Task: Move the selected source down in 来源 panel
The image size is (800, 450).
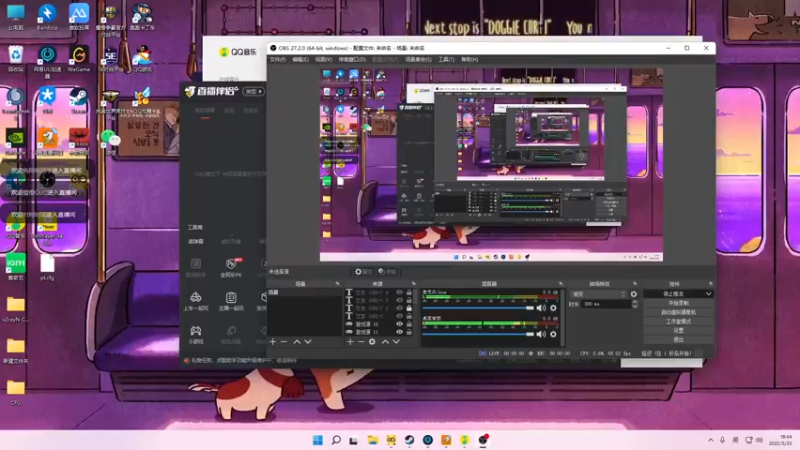Action: click(396, 341)
